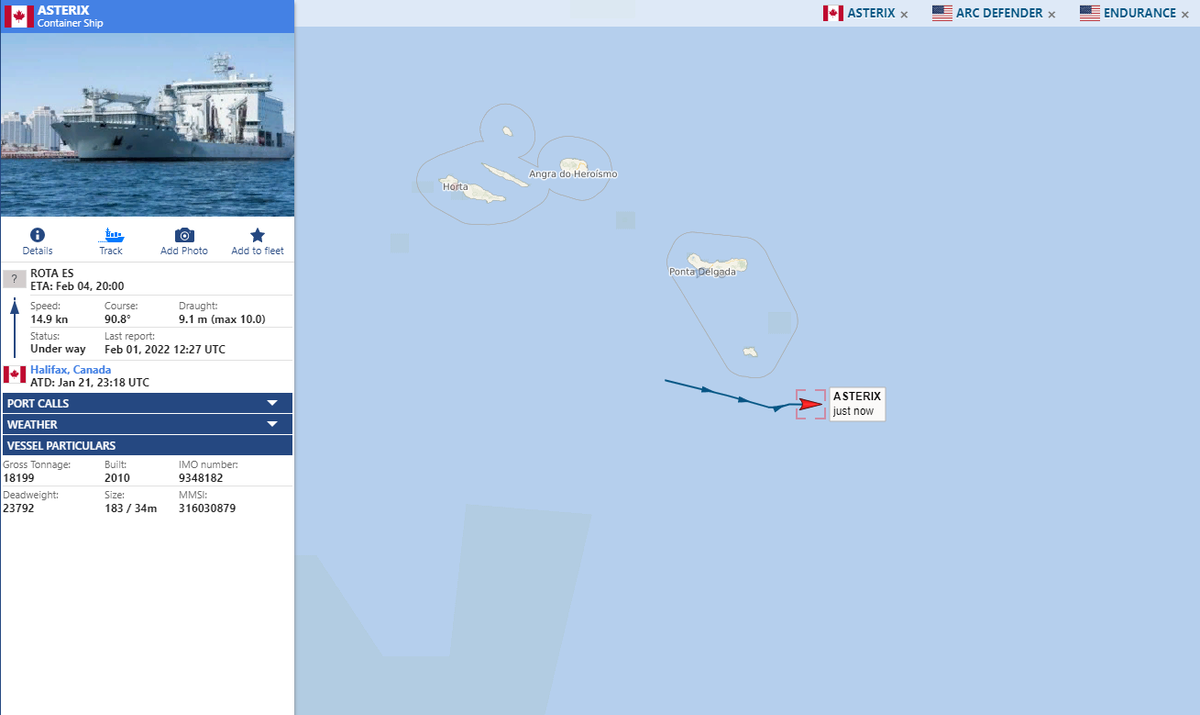This screenshot has width=1200, height=715.
Task: Close the ARC DEFENDER tab
Action: [1051, 14]
